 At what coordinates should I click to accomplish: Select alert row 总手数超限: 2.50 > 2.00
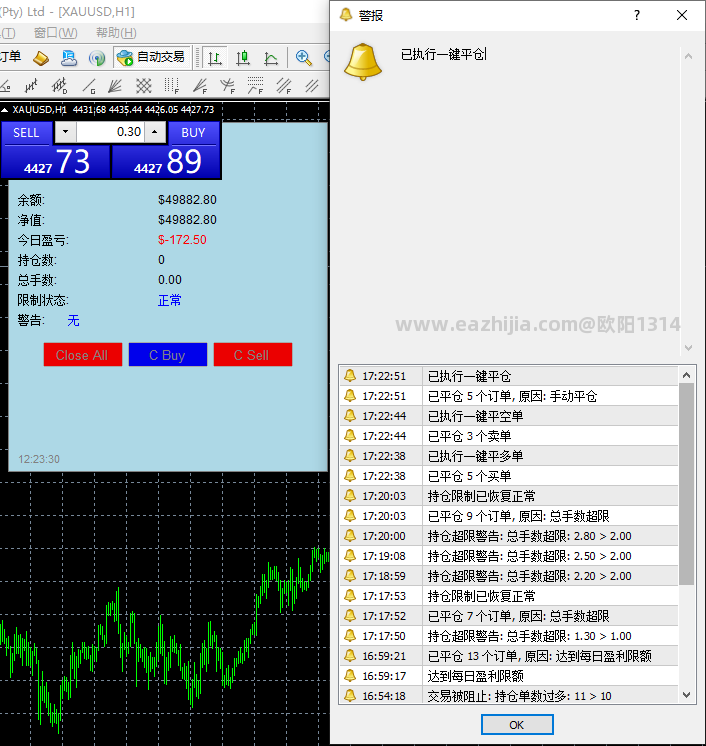click(x=509, y=556)
